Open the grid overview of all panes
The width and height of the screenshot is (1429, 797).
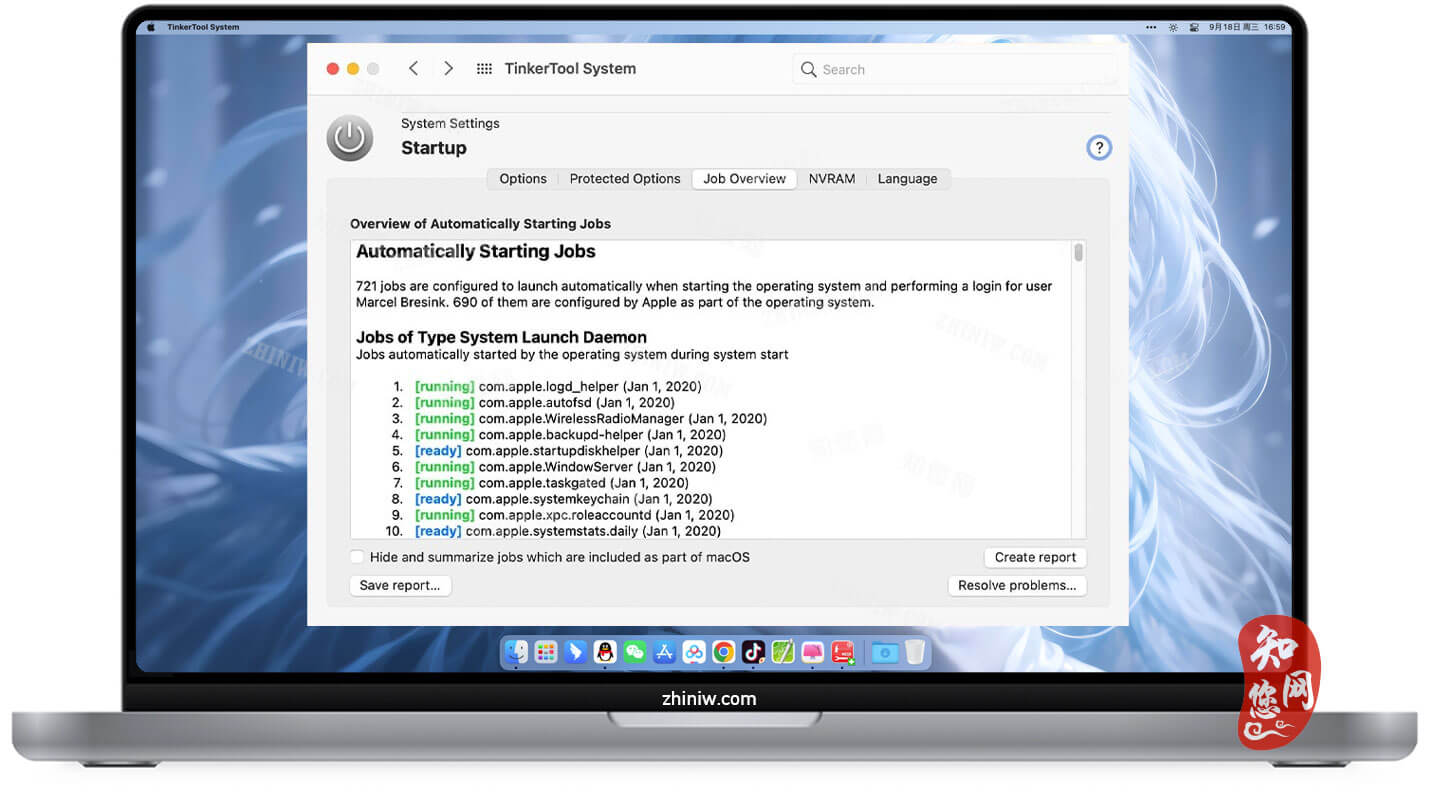pyautogui.click(x=484, y=69)
